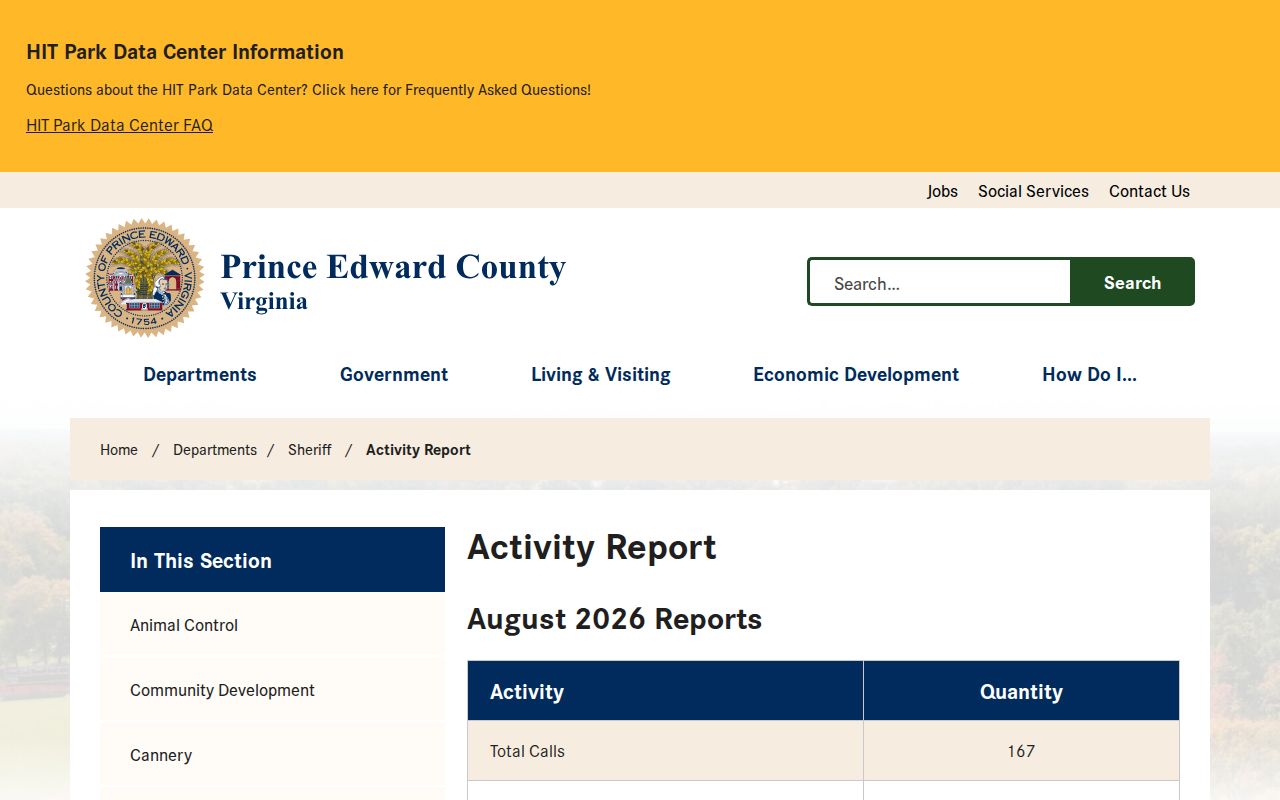Click the August 2026 Reports heading

tap(614, 619)
